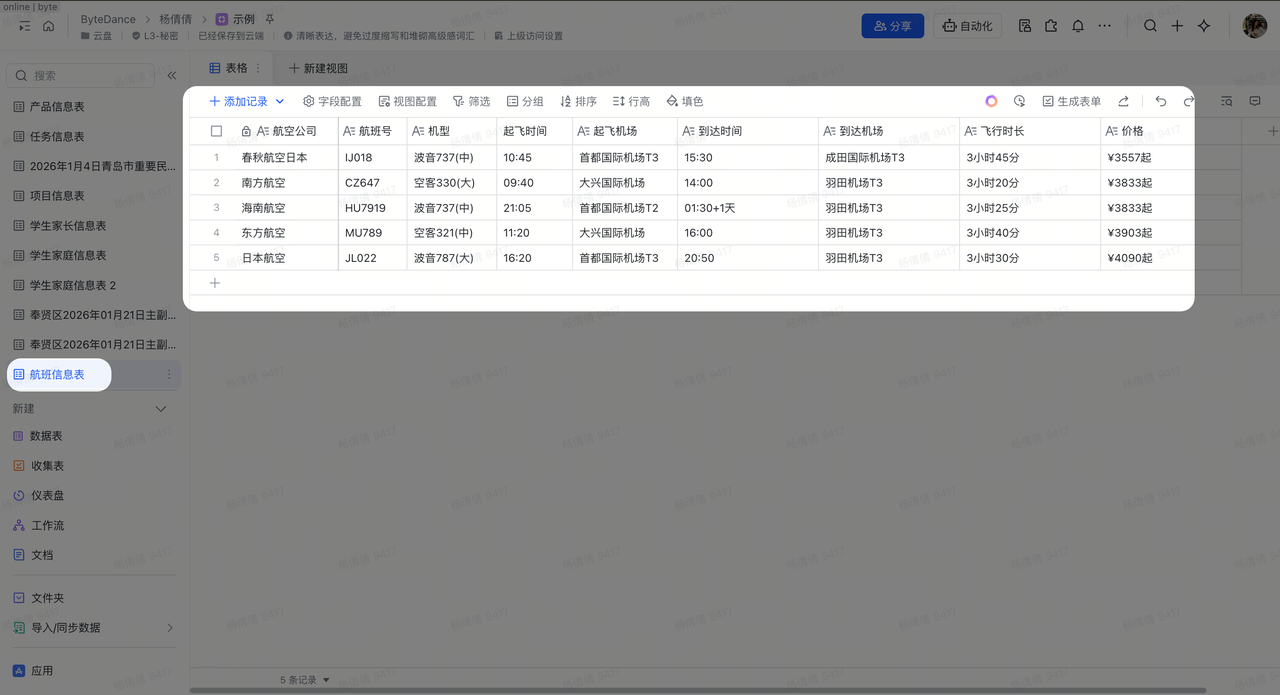Click the blue 分享 share button
The image size is (1280, 695).
coord(892,26)
